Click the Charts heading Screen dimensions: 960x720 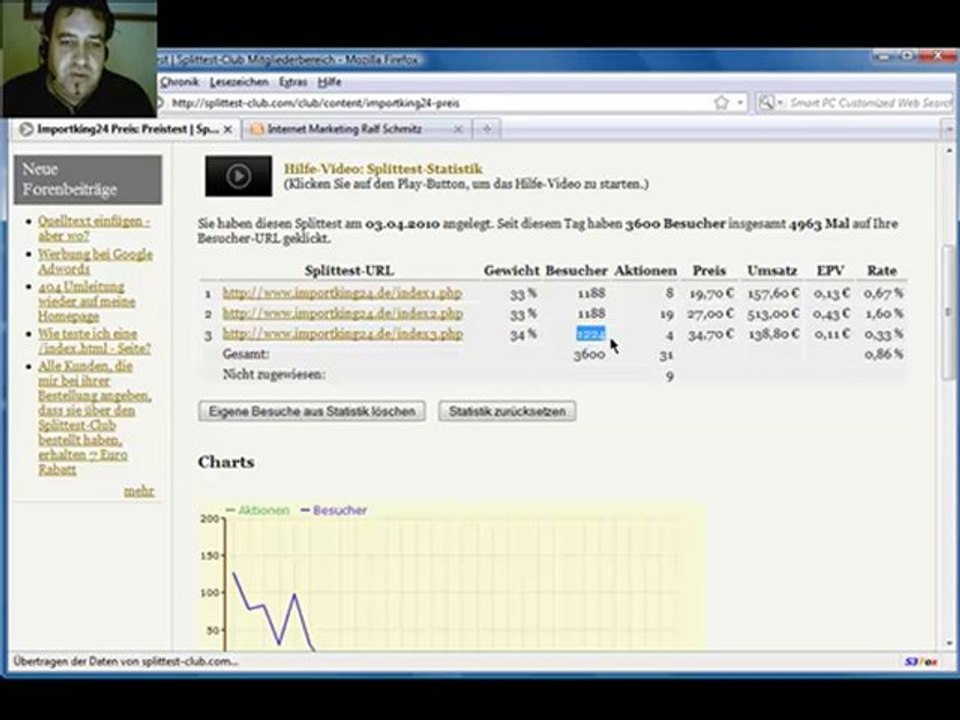(226, 462)
